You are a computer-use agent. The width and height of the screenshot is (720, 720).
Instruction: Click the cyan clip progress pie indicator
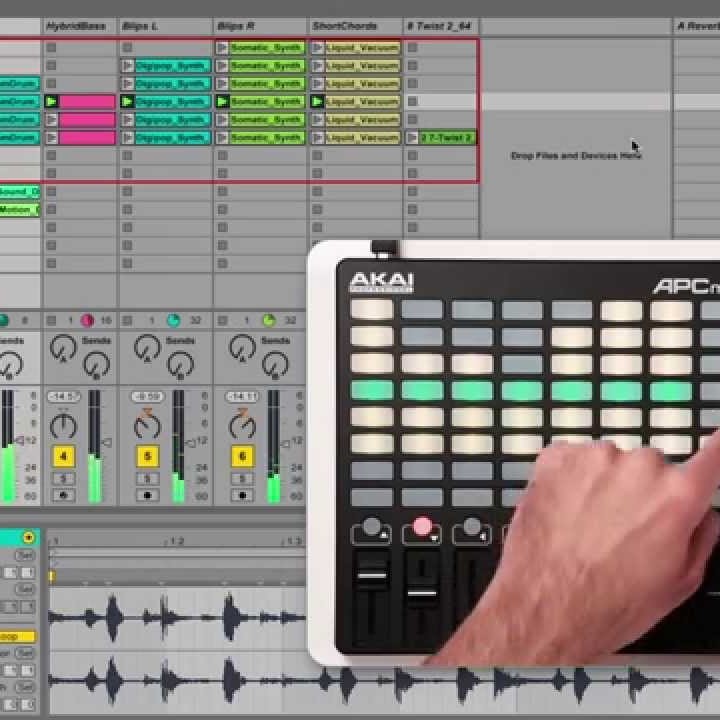pos(174,320)
